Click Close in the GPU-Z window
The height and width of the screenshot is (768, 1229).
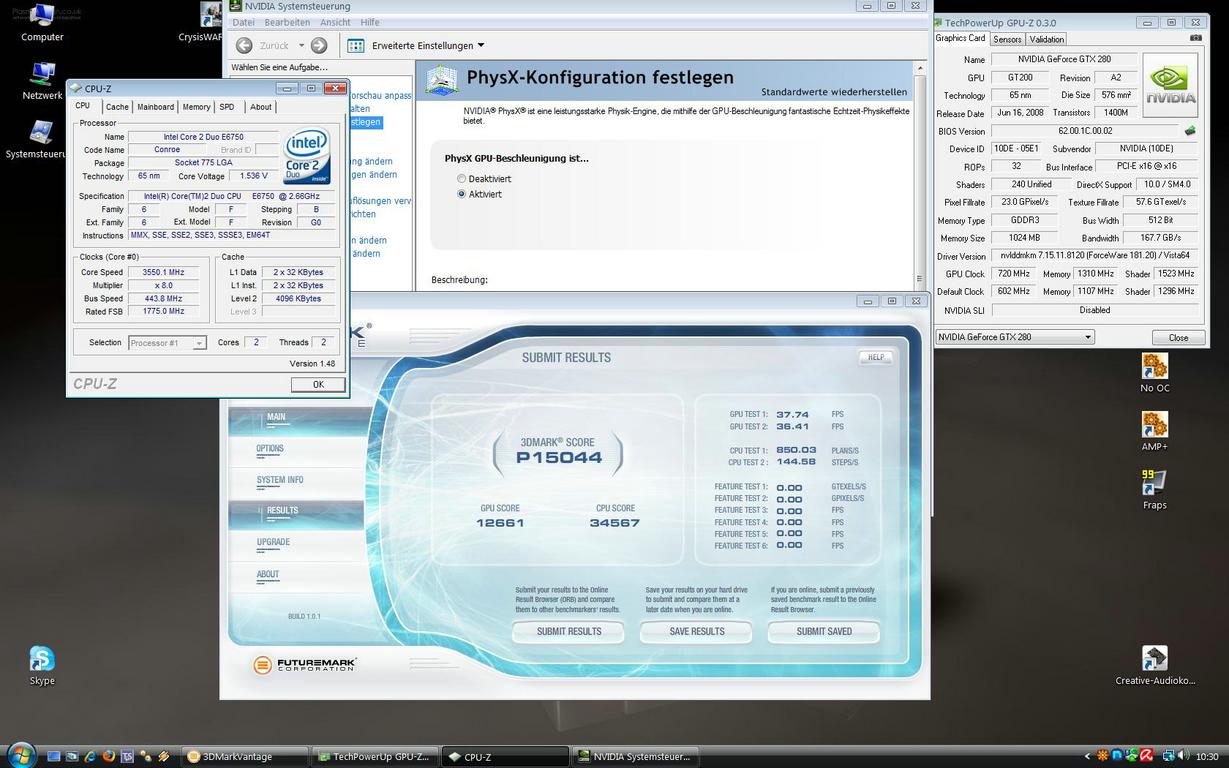[x=1178, y=337]
